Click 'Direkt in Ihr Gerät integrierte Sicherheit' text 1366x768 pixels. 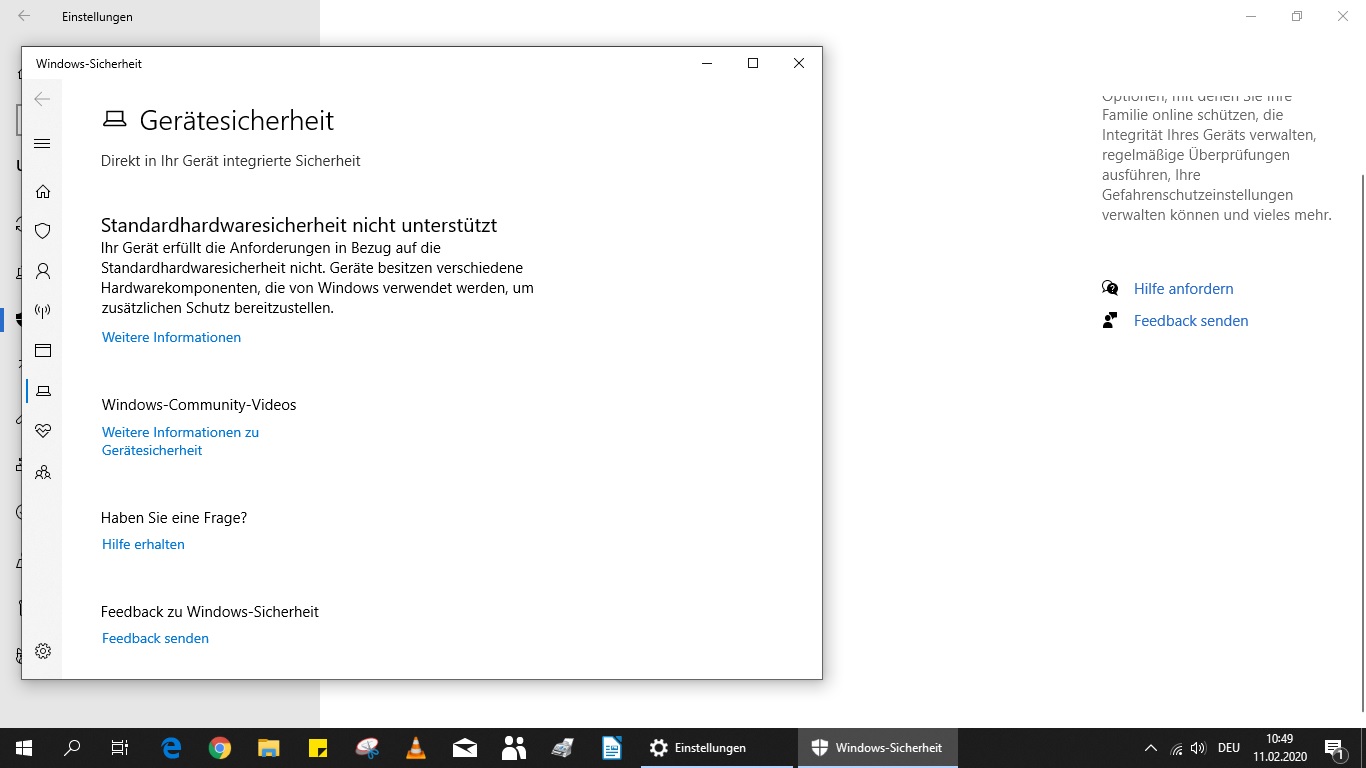pos(231,161)
